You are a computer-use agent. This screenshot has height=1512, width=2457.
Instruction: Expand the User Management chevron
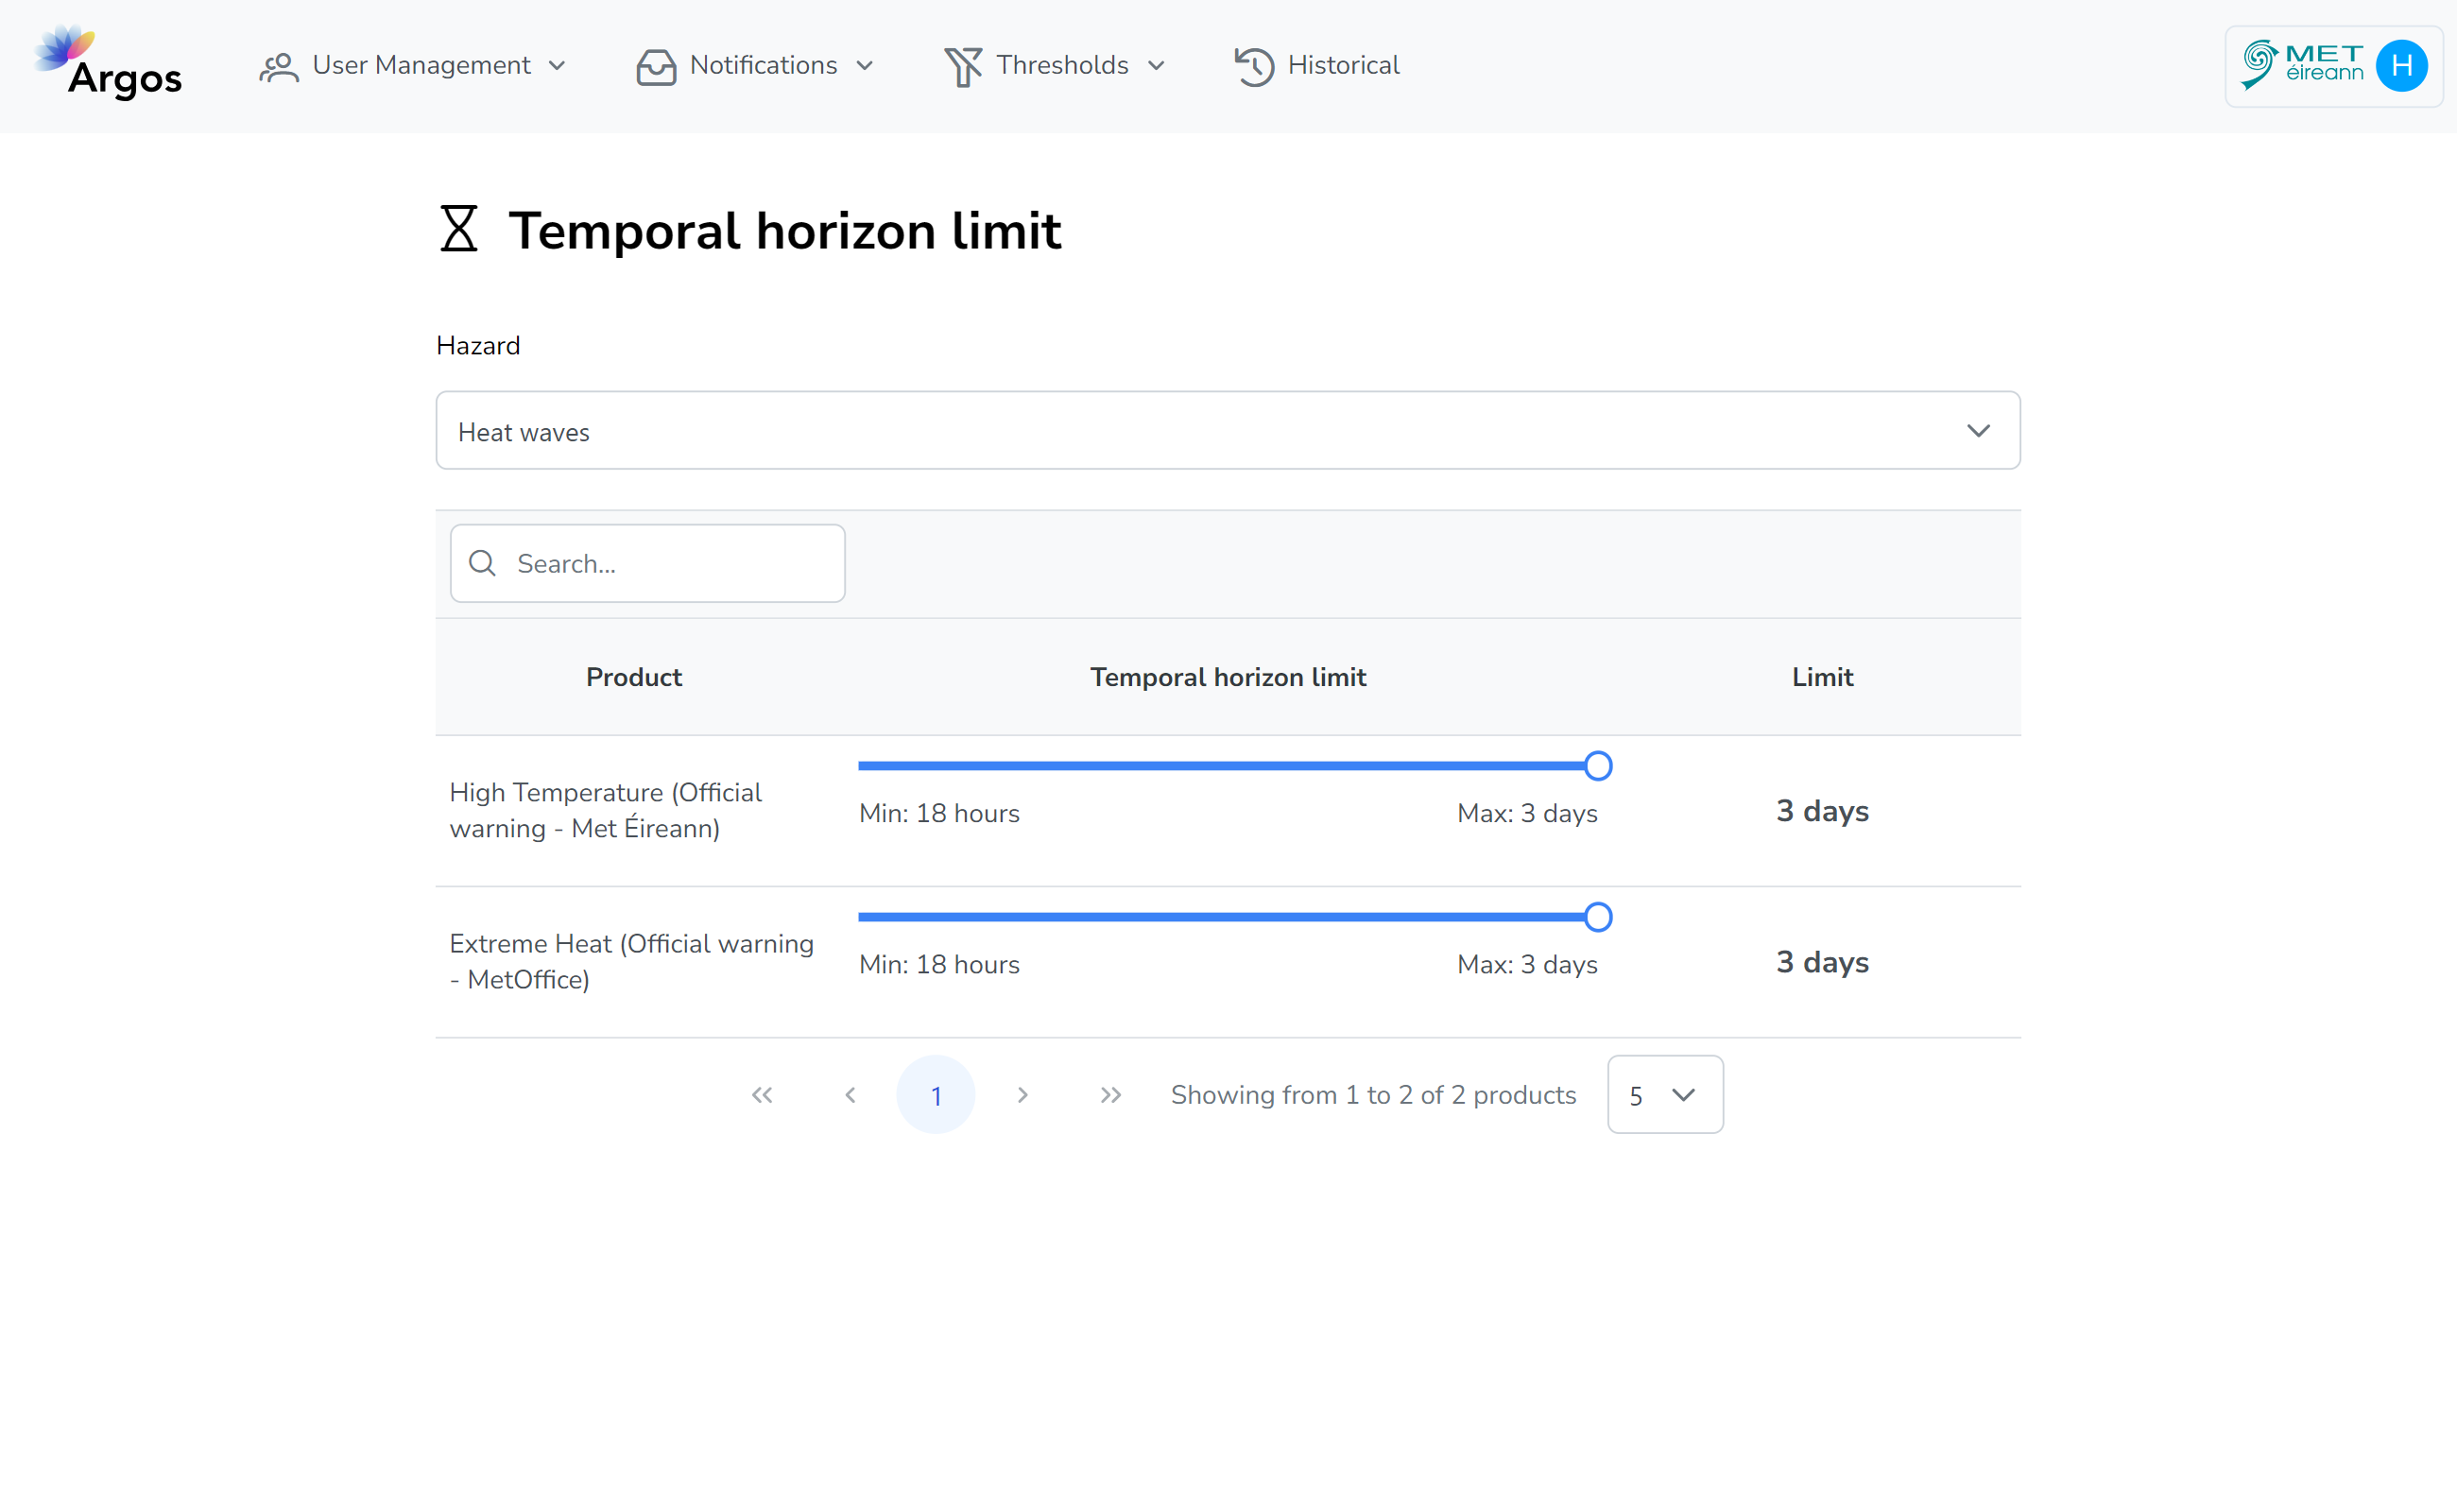pos(557,66)
